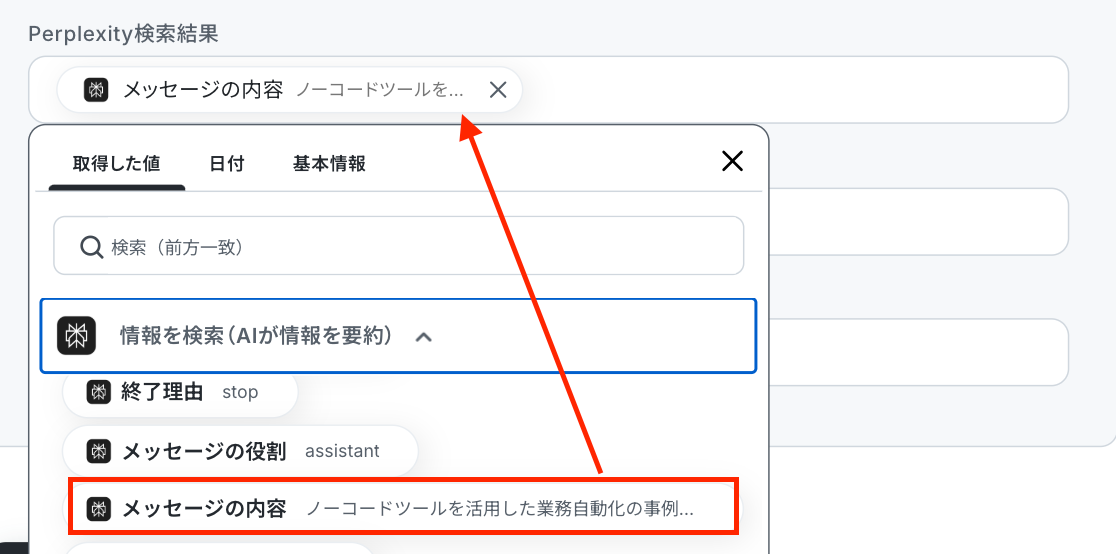Open the 日付 tab
The image size is (1116, 554).
point(227,164)
